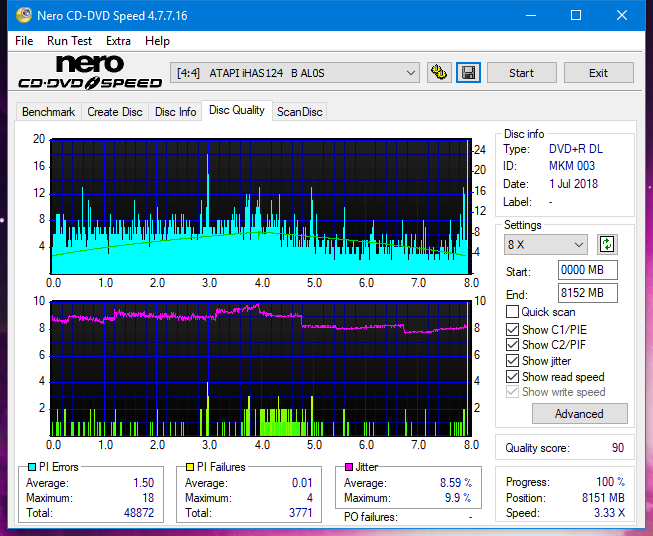Click PI Failures total 3771 value
This screenshot has width=653, height=536.
coord(301,513)
